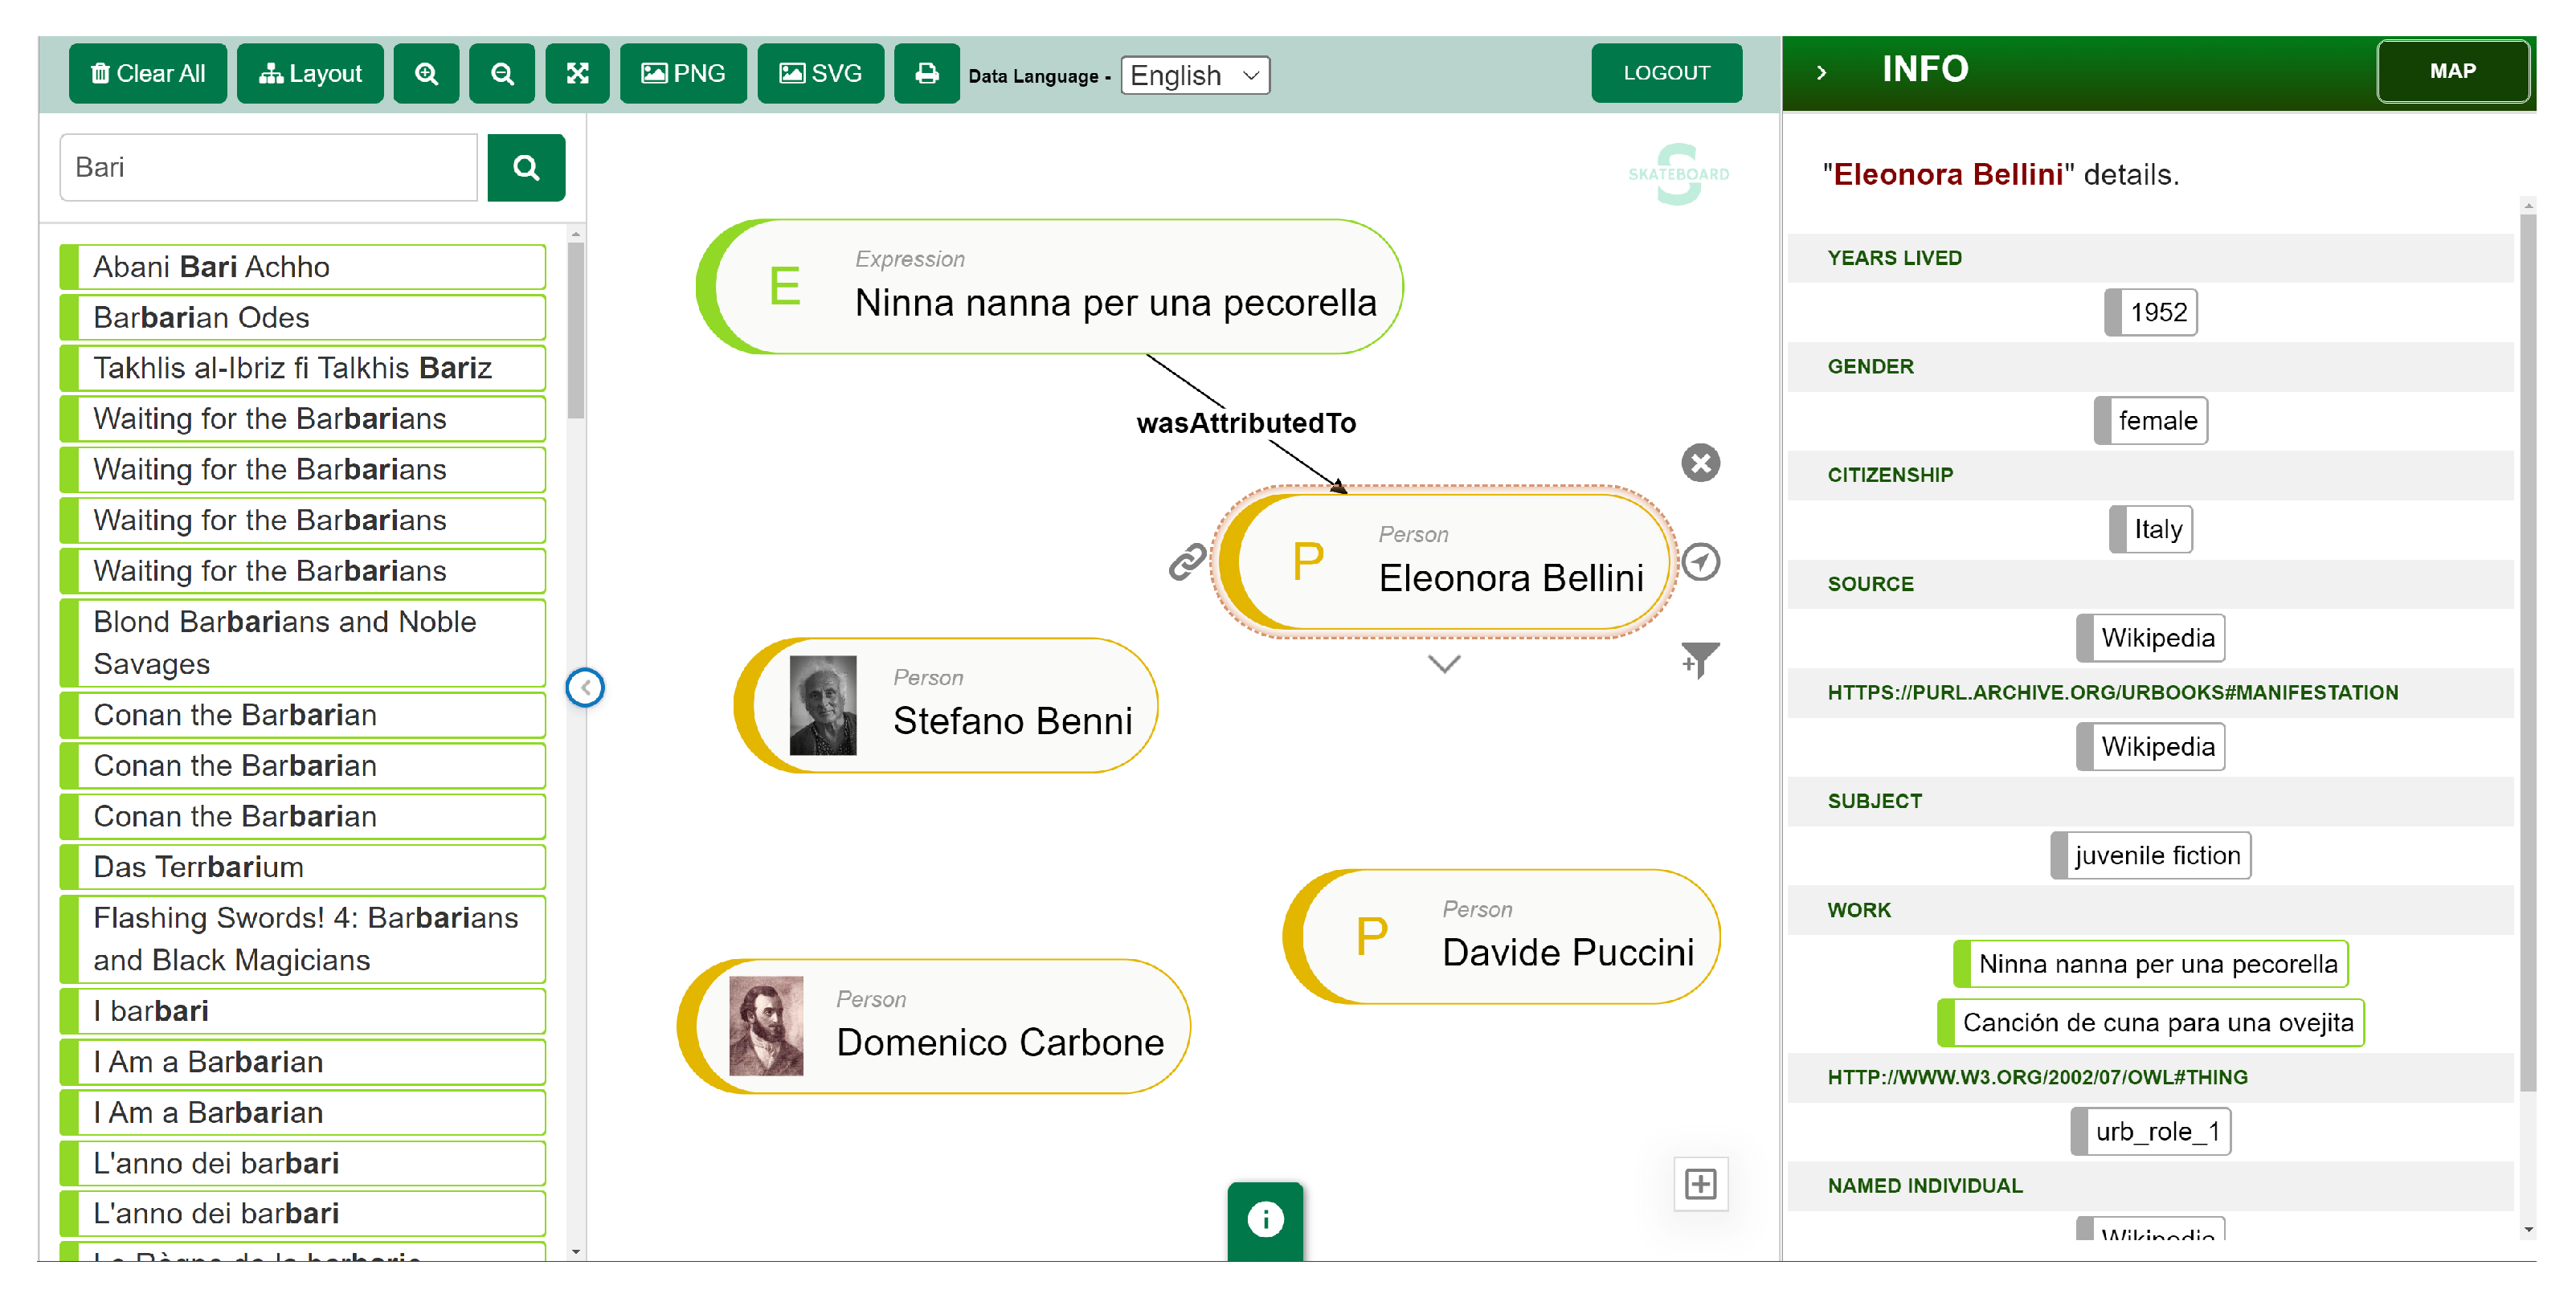Click the fit-to-screen expand icon
Image resolution: width=2576 pixels, height=1302 pixels.
(577, 73)
